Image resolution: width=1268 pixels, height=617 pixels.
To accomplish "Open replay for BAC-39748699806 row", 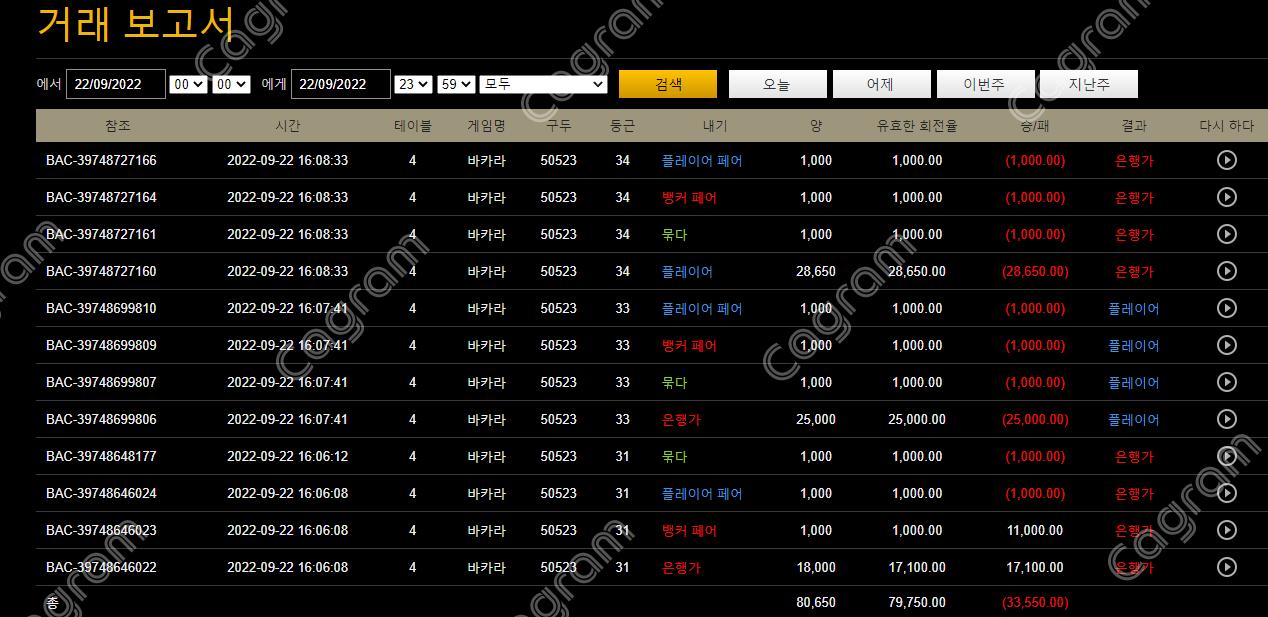I will (x=1227, y=419).
